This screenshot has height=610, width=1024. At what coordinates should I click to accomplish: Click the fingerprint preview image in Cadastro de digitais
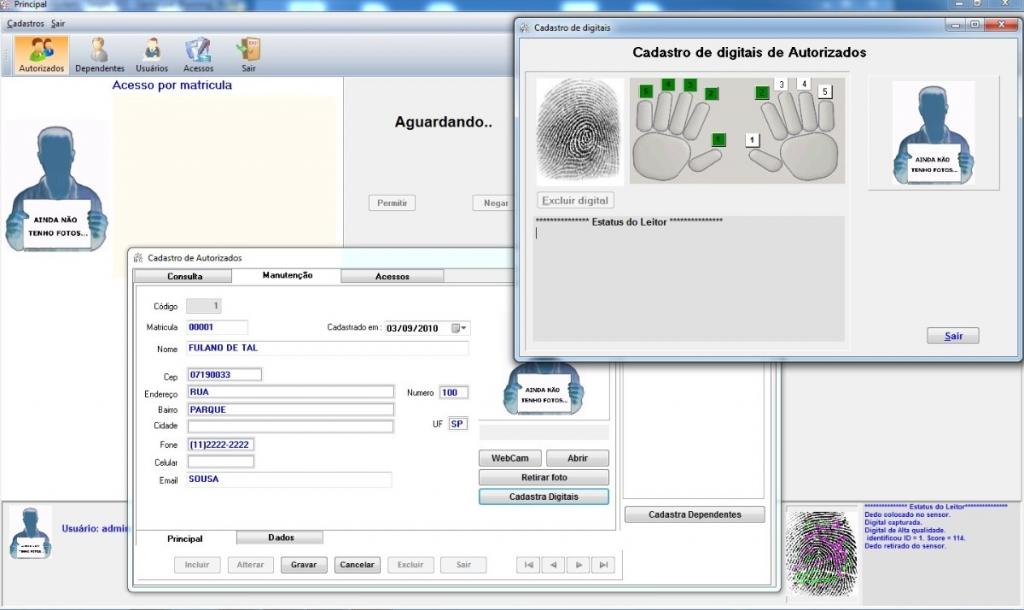click(x=579, y=131)
